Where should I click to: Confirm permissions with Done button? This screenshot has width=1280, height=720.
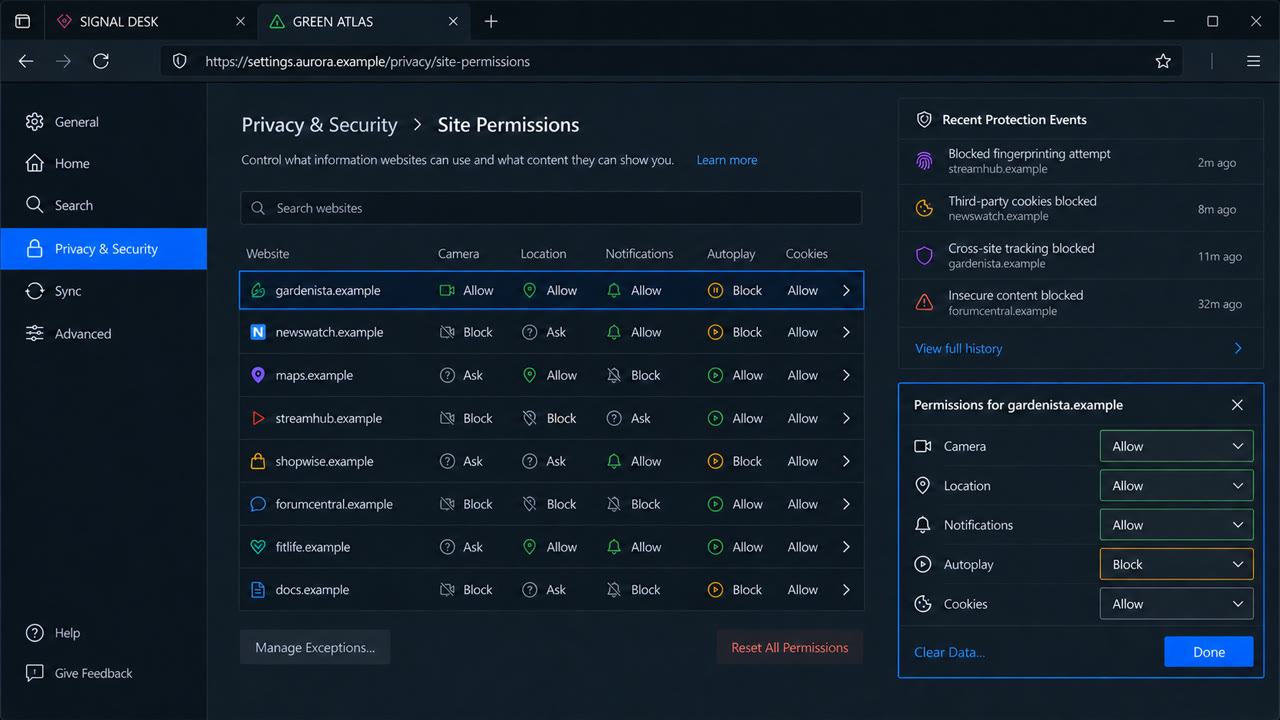pyautogui.click(x=1209, y=652)
